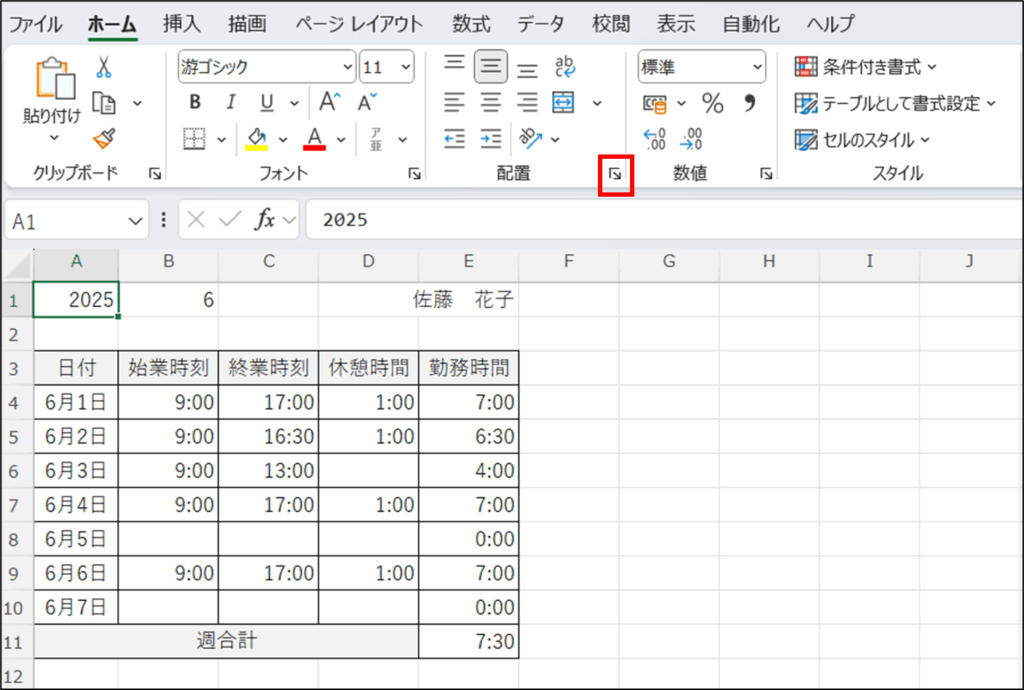
Task: Click the cut scissors icon
Action: click(x=103, y=67)
